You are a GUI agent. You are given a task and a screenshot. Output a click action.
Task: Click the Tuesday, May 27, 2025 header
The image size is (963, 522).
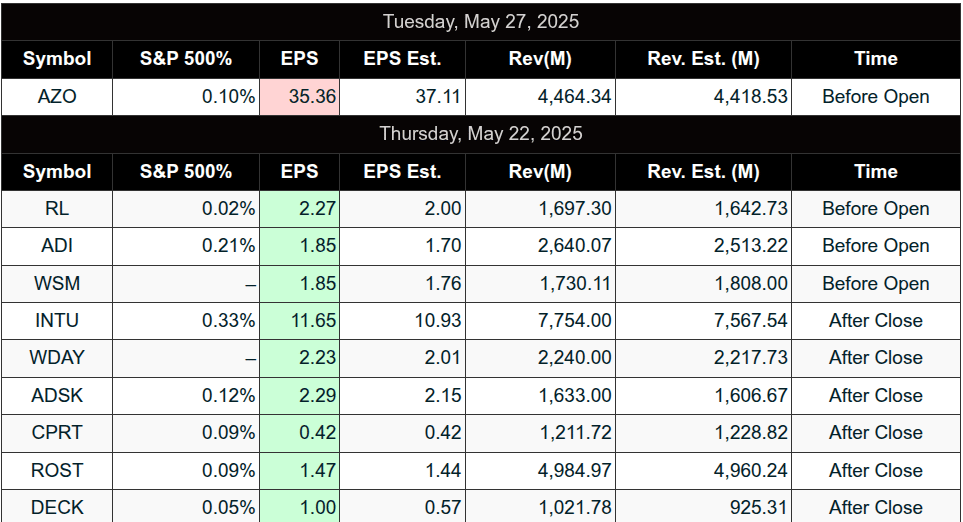(x=481, y=21)
